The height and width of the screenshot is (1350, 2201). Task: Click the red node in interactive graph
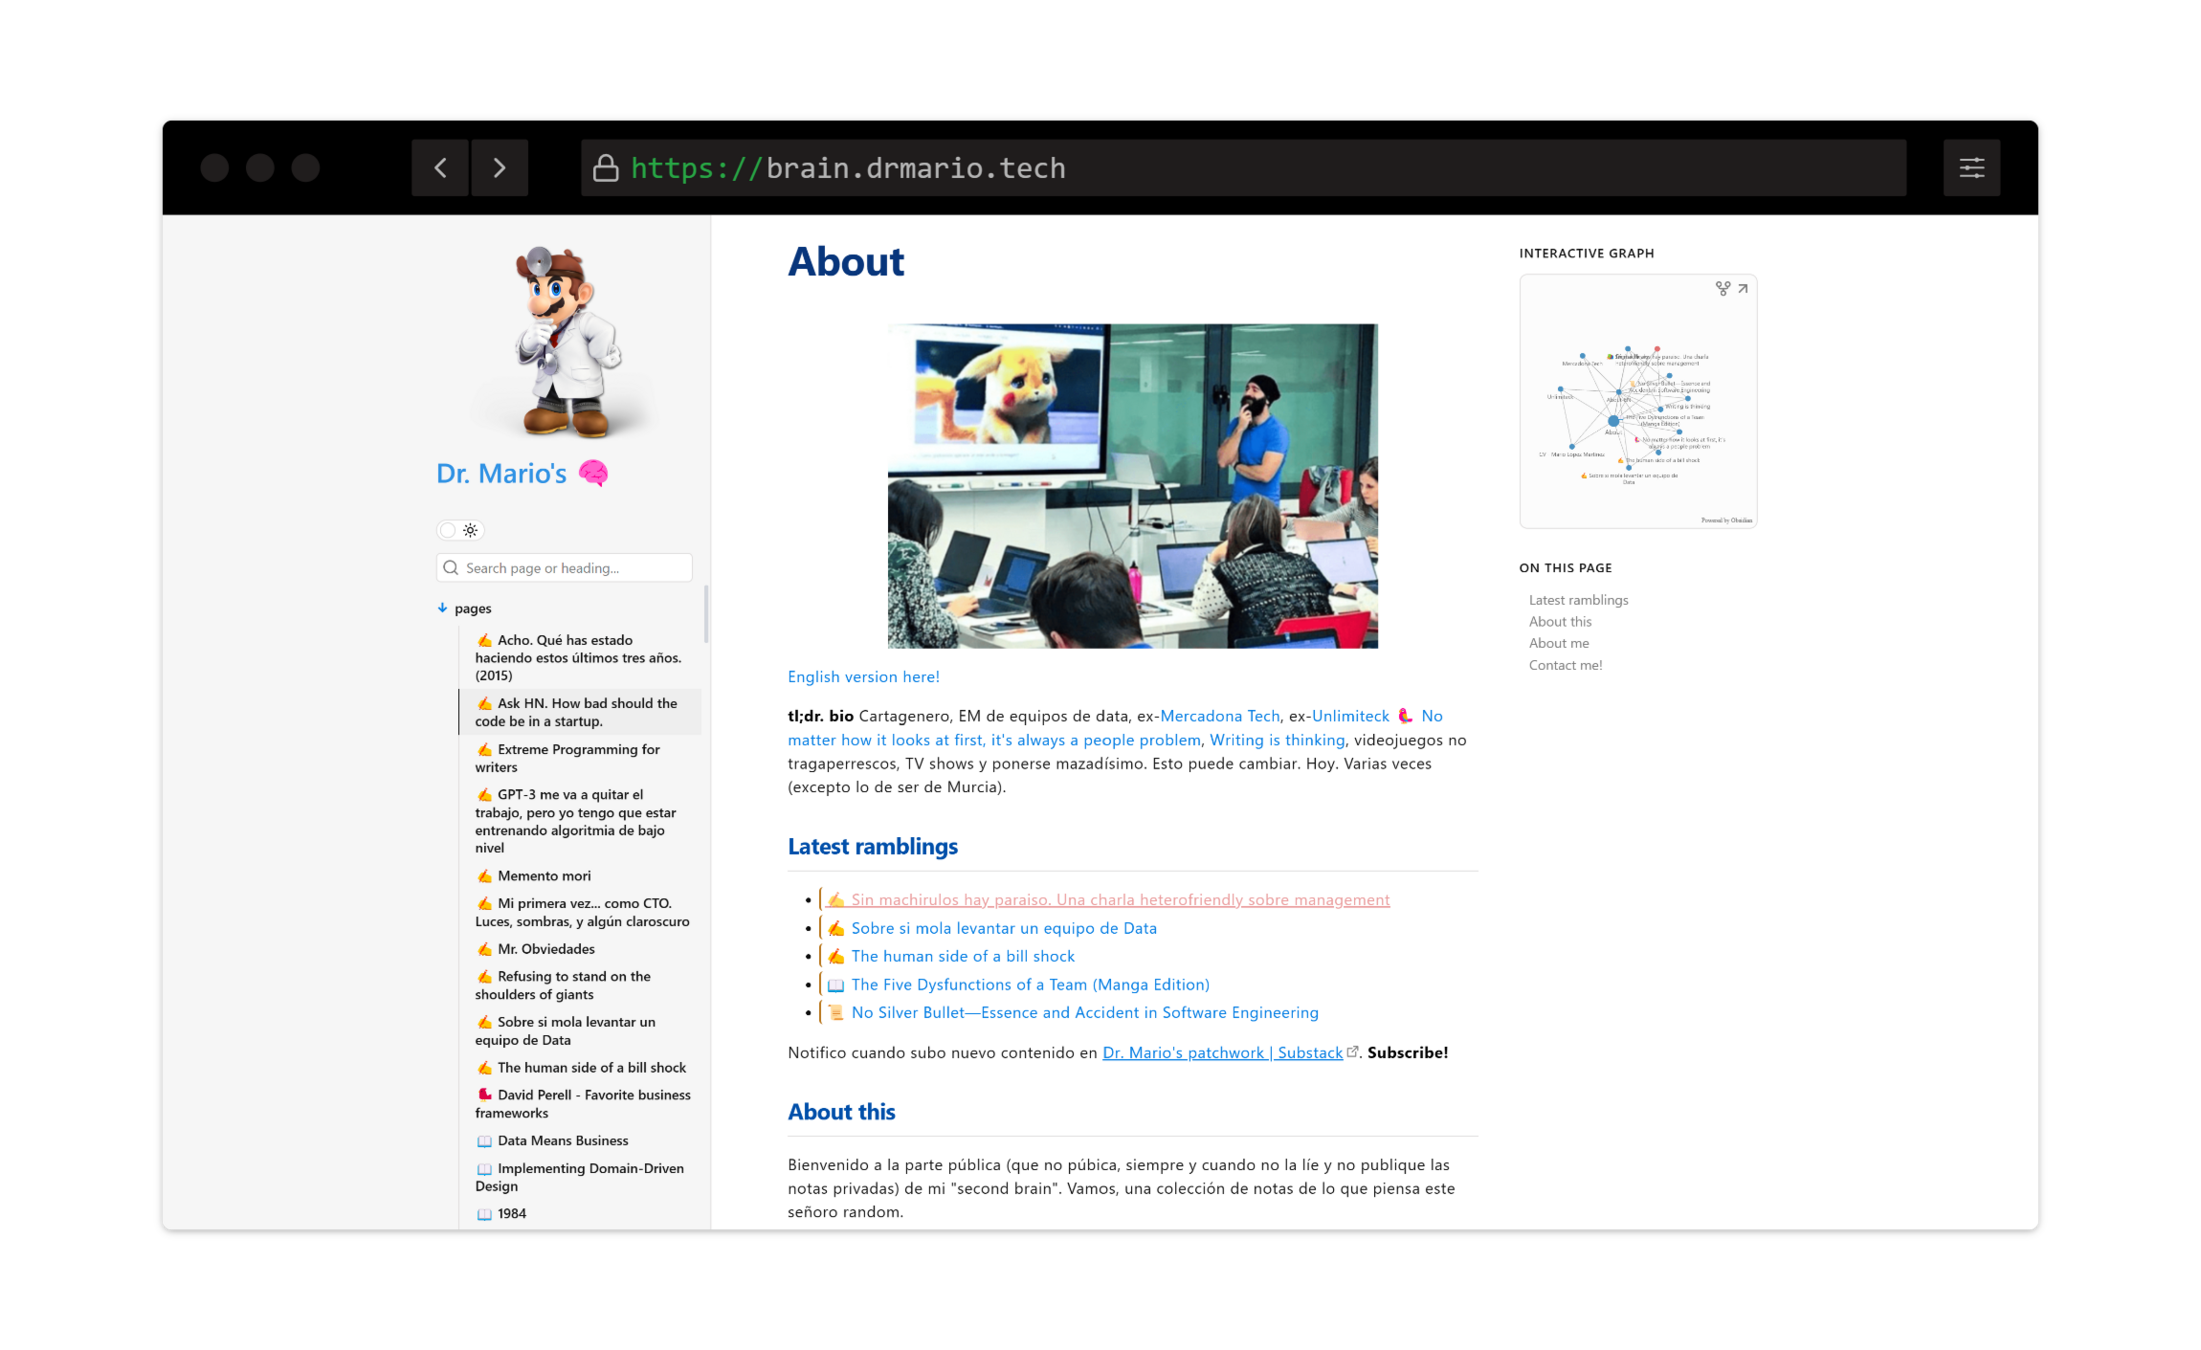pyautogui.click(x=1657, y=350)
